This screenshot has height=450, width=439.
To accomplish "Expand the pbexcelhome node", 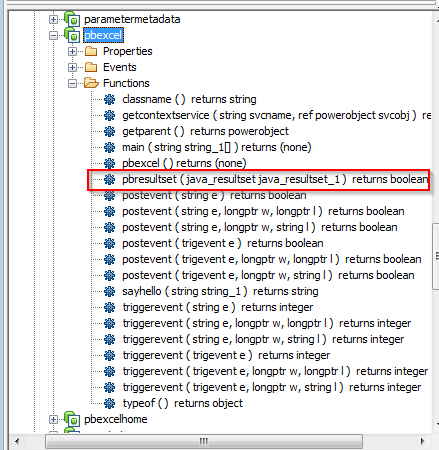I will 53,419.
